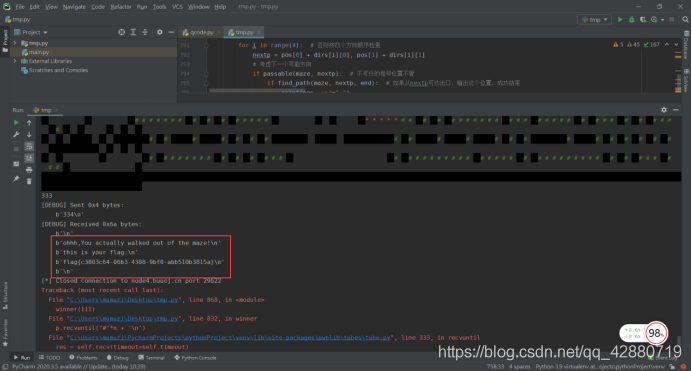Click the Python 3.9 interpreter status entry
Viewport: 692px width, 371px height.
point(600,367)
